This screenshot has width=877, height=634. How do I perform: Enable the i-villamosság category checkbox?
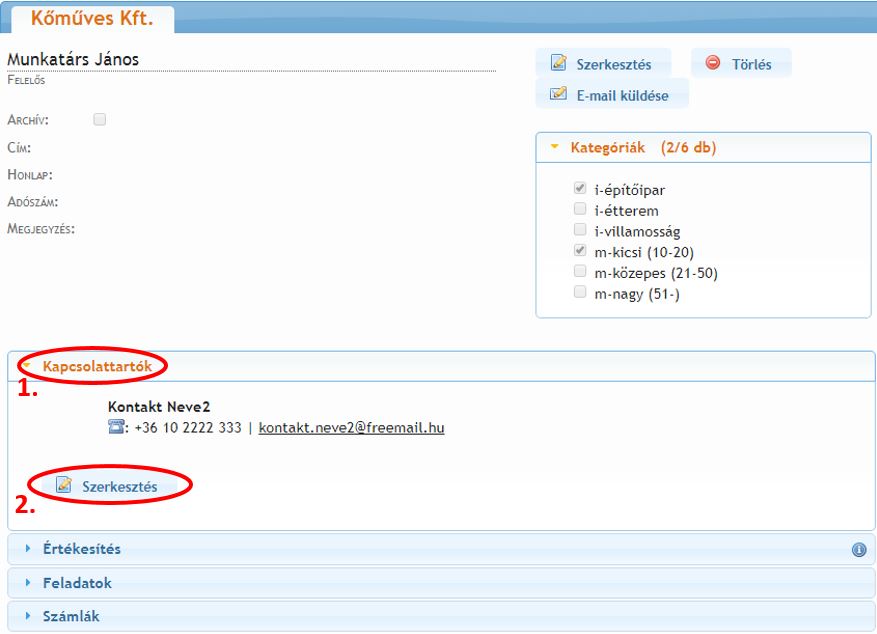580,231
